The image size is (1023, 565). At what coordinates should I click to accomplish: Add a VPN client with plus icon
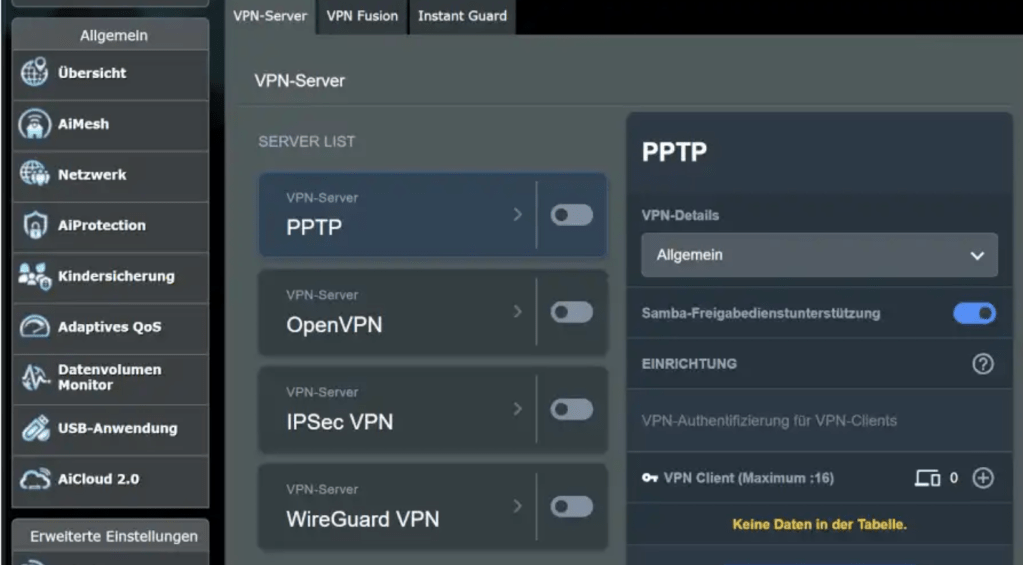983,478
